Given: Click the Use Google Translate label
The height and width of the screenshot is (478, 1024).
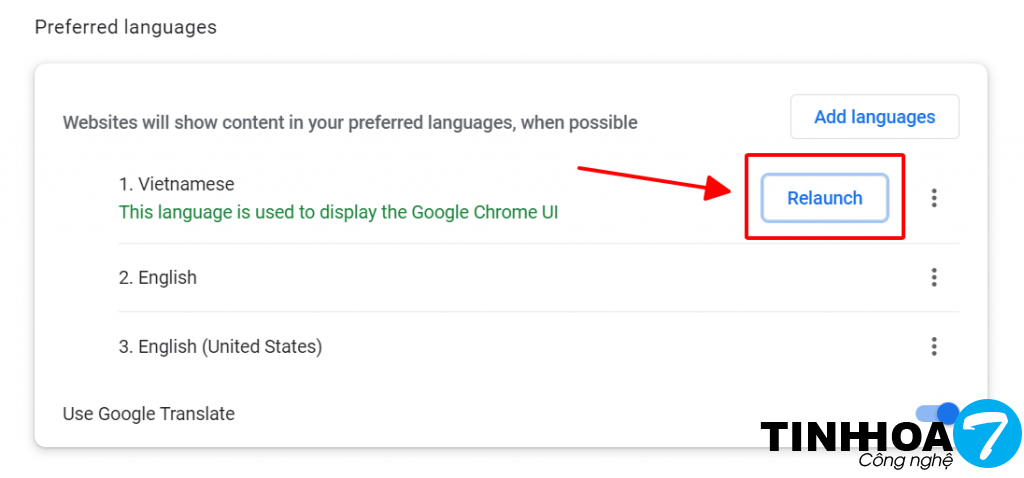Looking at the screenshot, I should pyautogui.click(x=148, y=414).
